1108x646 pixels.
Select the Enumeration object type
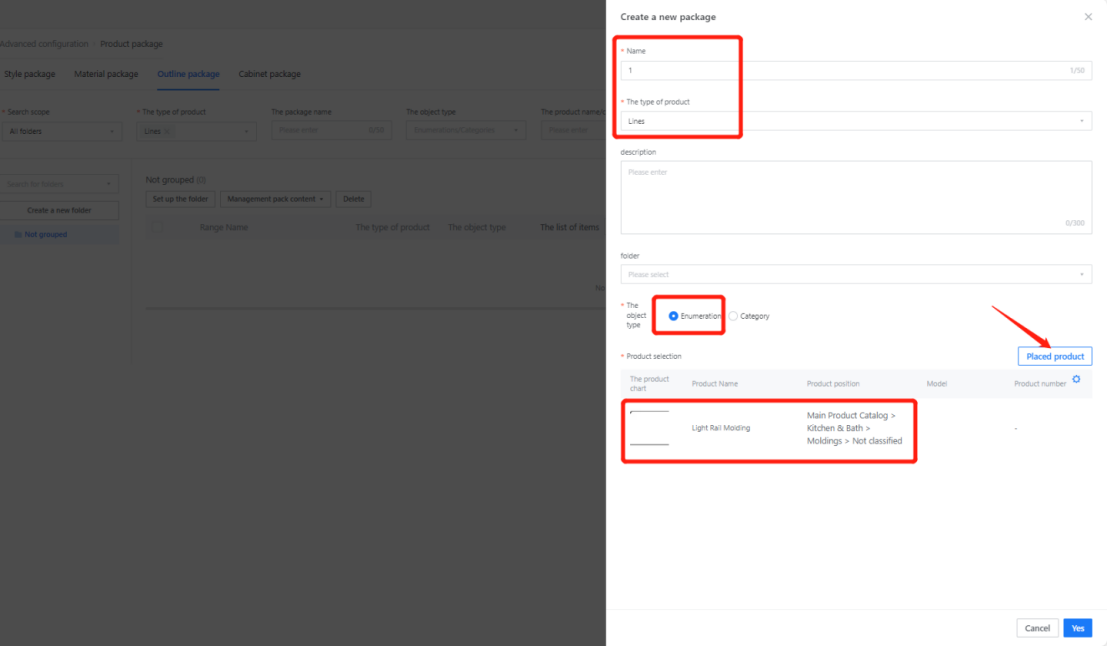point(673,316)
